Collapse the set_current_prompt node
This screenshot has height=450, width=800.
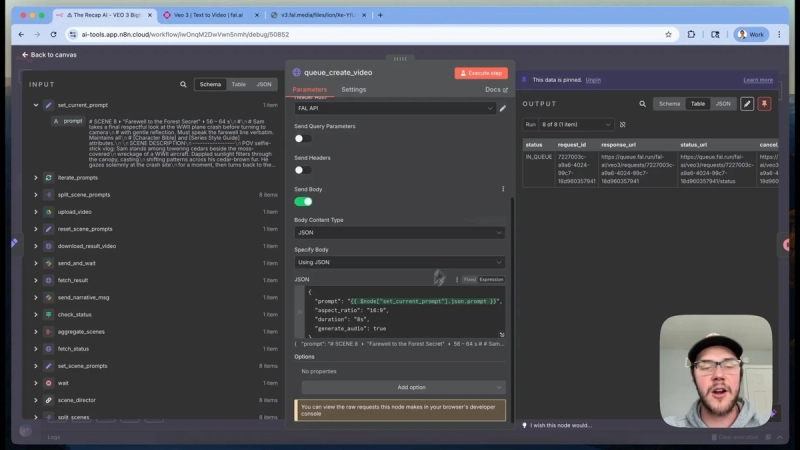[x=36, y=105]
